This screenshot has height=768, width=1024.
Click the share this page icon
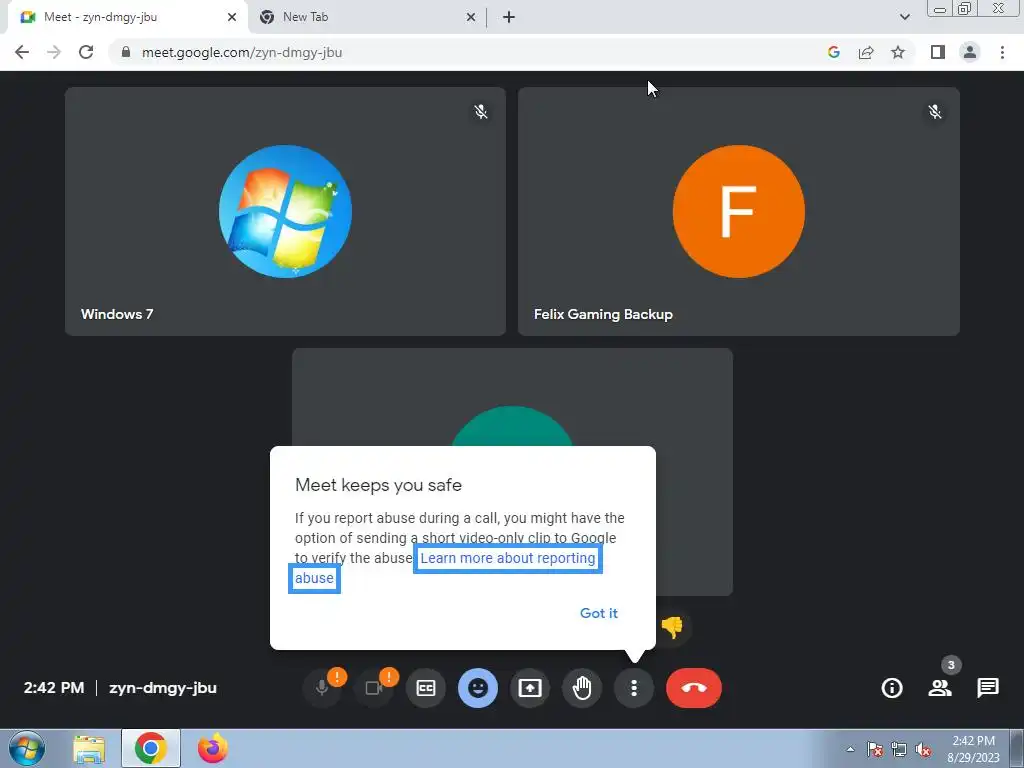pos(866,52)
